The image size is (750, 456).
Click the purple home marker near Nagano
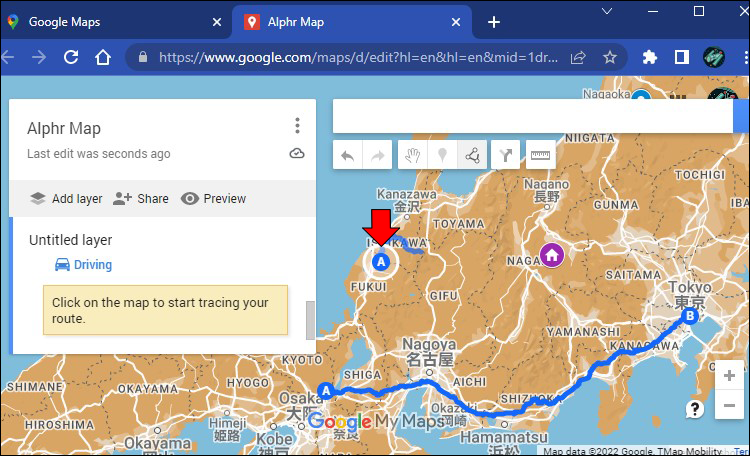tap(552, 255)
